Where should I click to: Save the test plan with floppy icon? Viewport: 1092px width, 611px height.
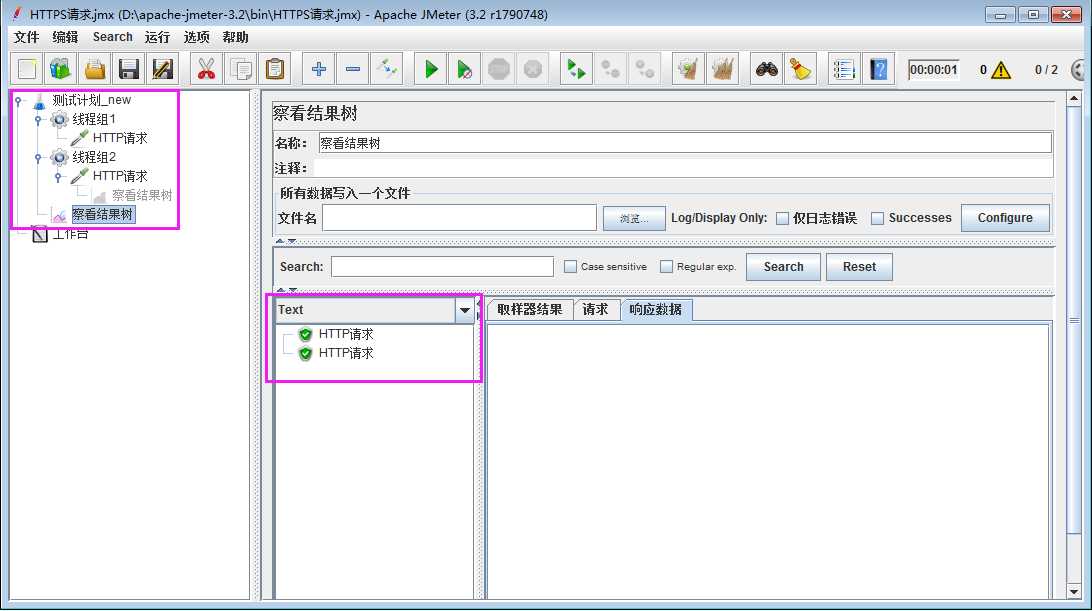point(129,69)
